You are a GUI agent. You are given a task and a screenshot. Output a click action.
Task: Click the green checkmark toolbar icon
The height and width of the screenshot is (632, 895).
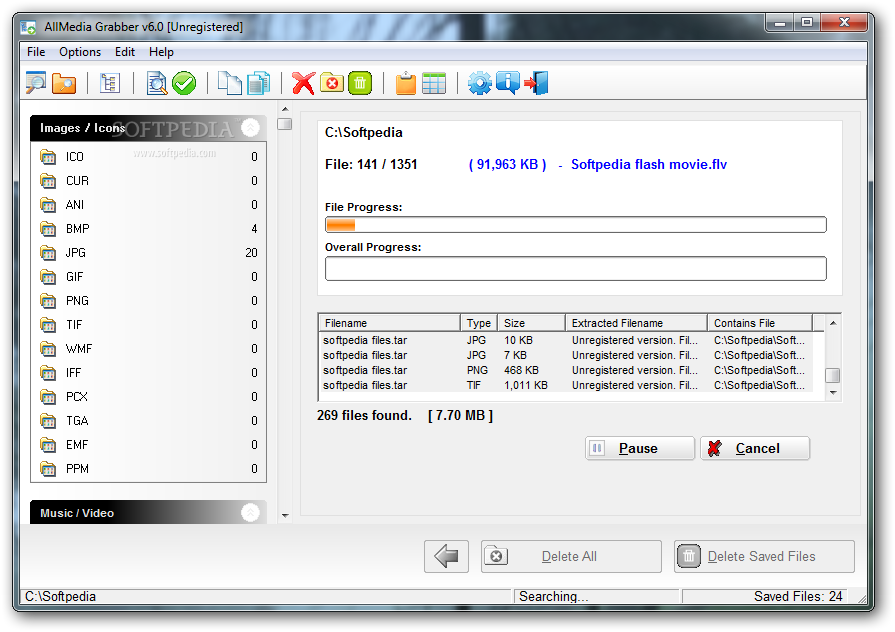(184, 83)
